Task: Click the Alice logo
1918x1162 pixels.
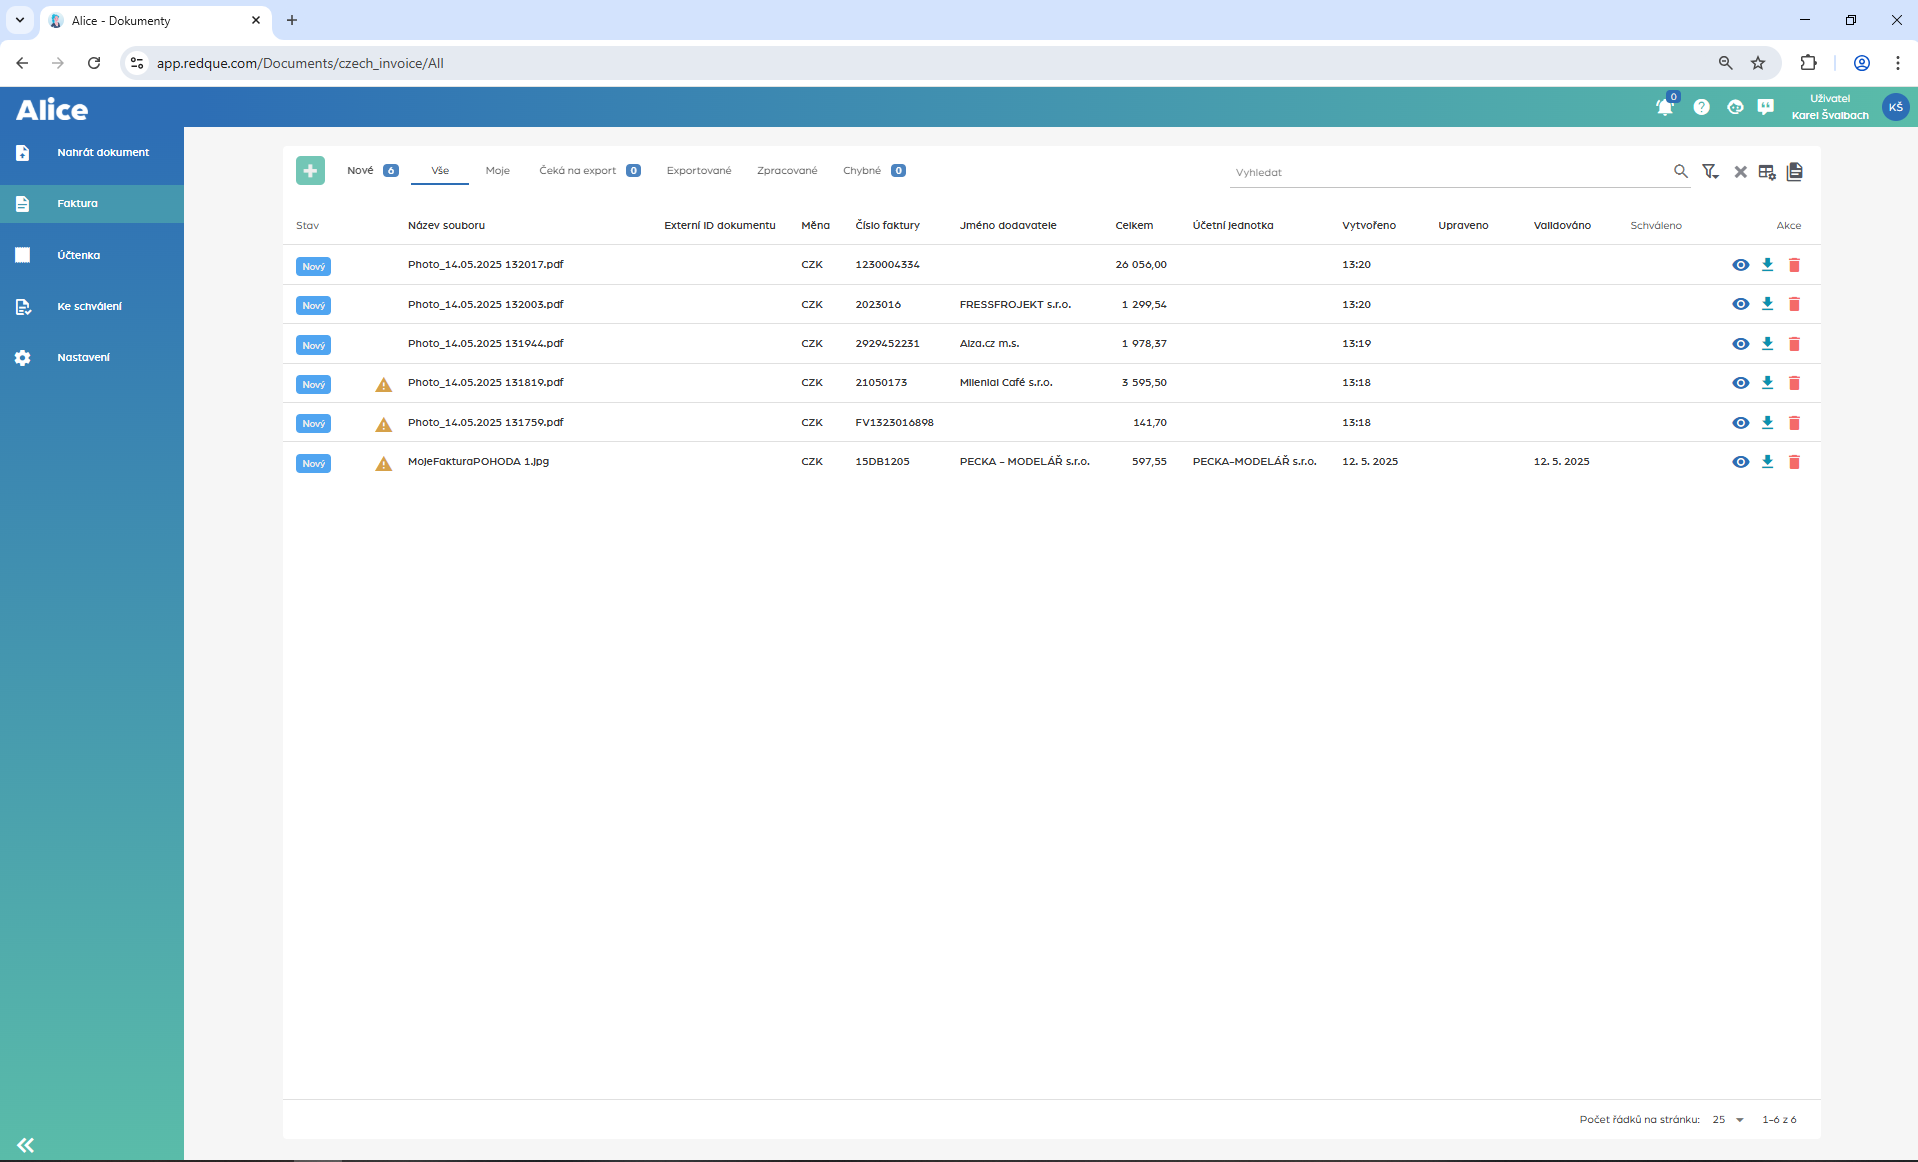Action: 52,109
